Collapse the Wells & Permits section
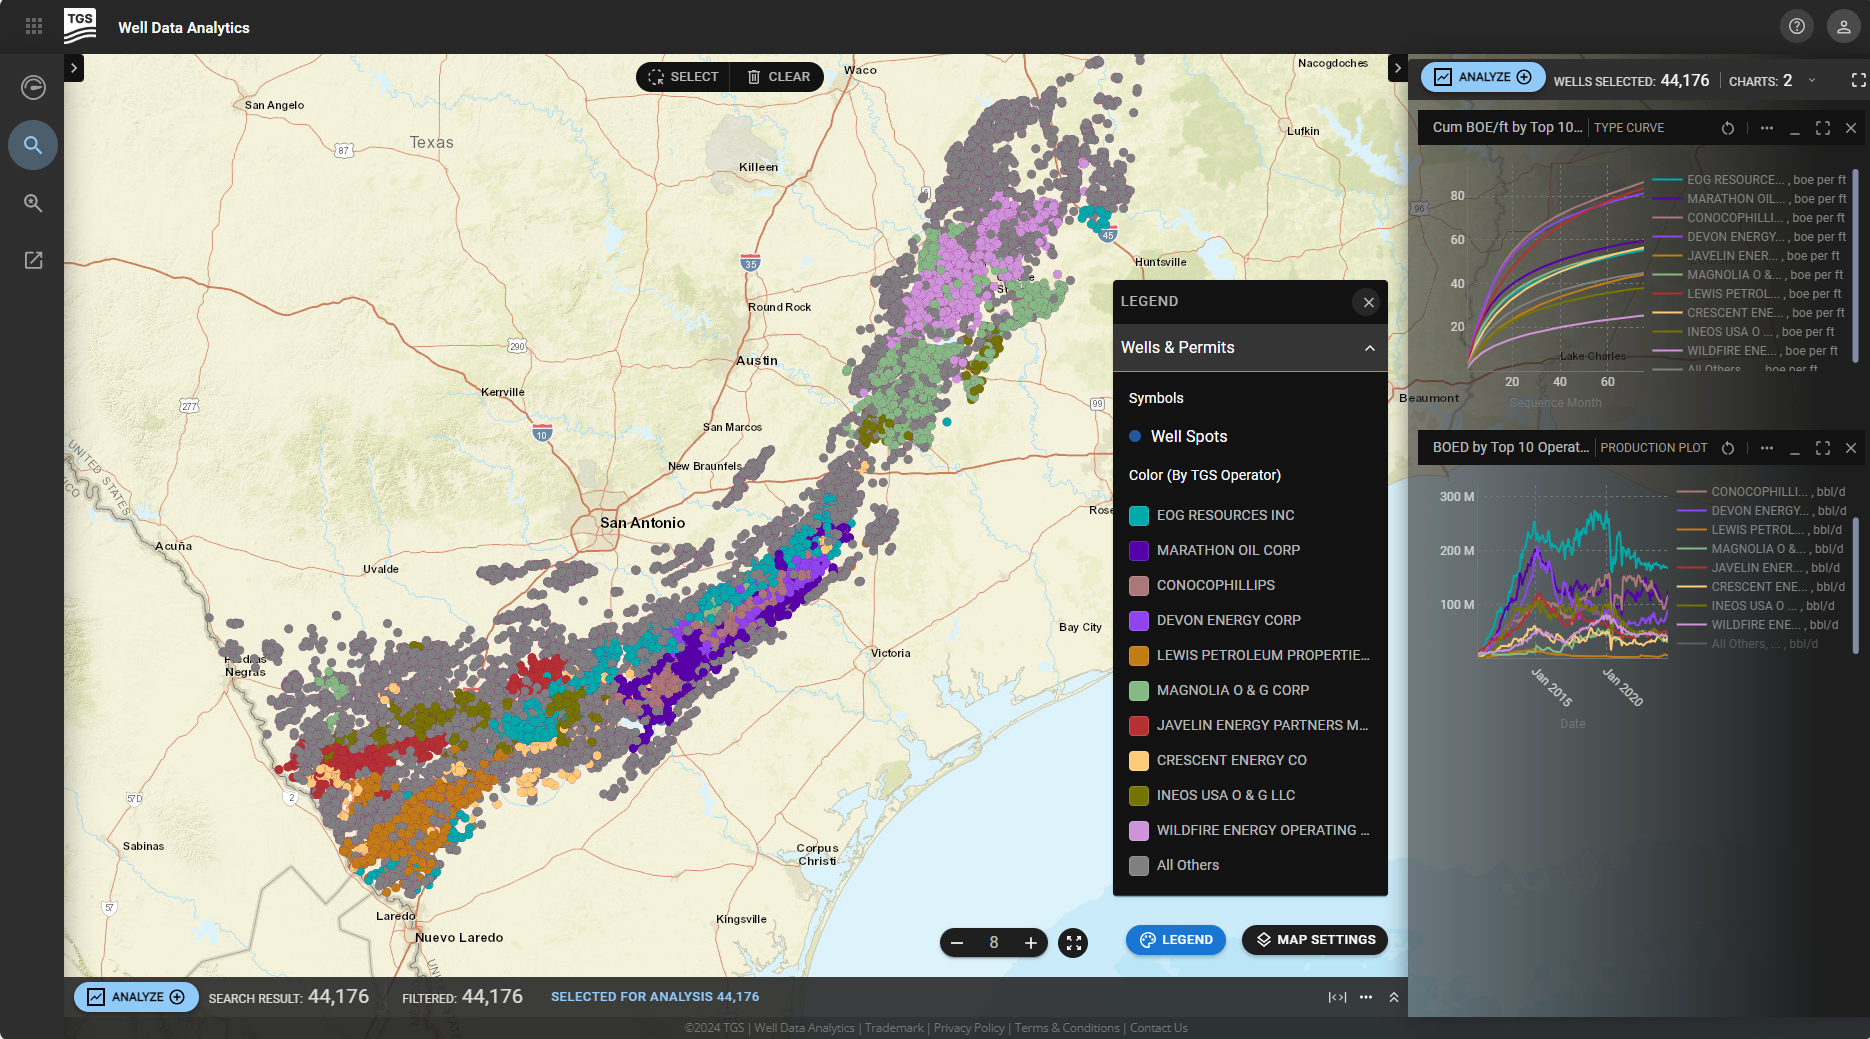Viewport: 1870px width, 1039px height. (x=1369, y=348)
